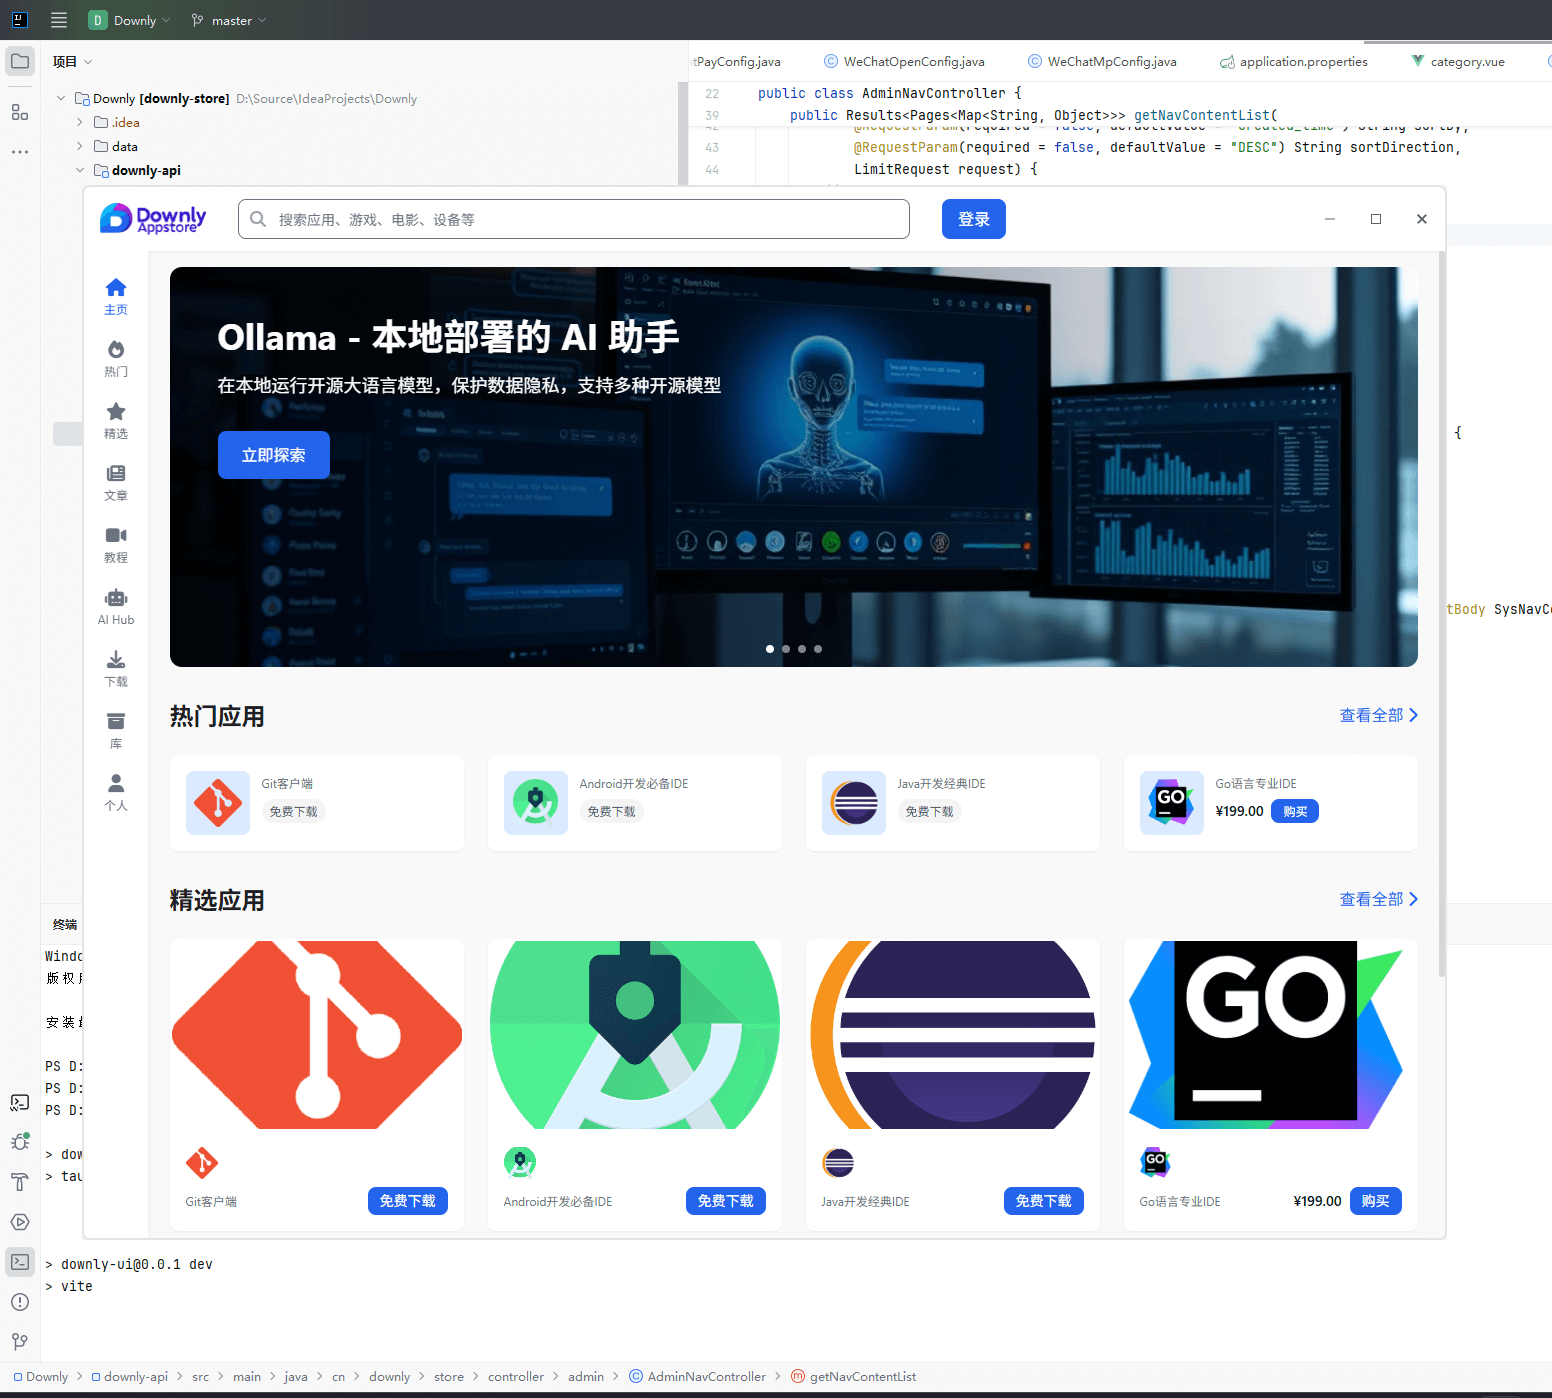
Task: Select the 终端 terminal tab
Action: pyautogui.click(x=65, y=924)
